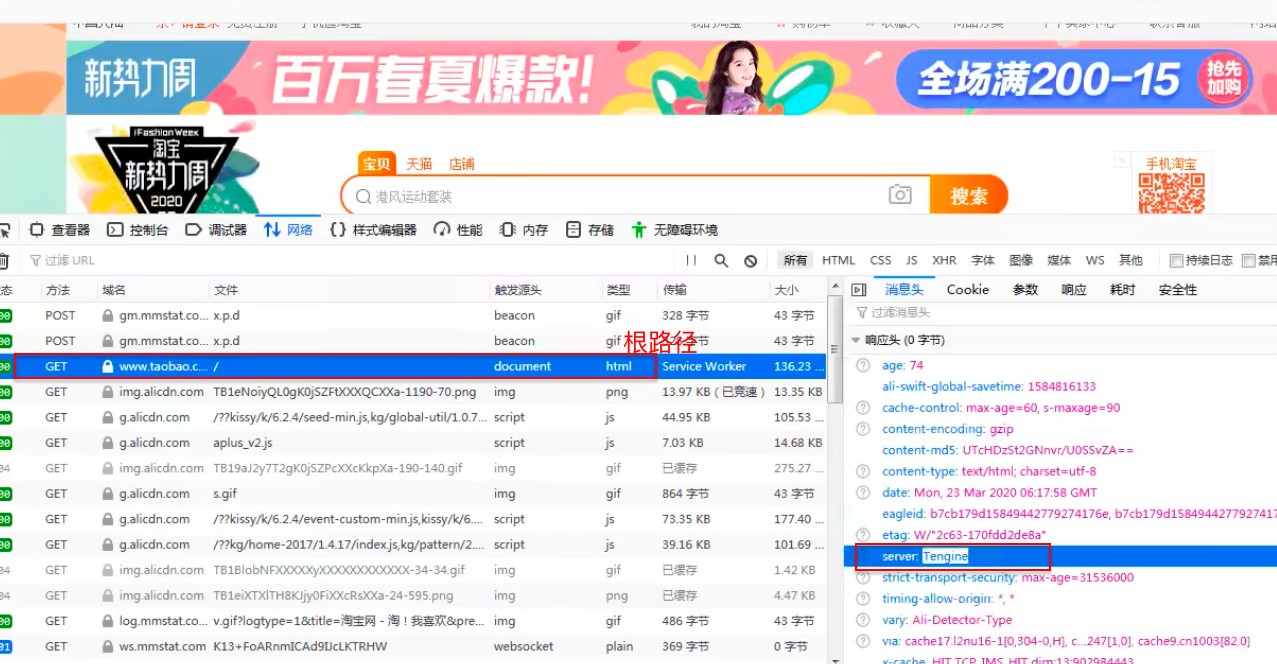Close the 手机淘宝 QR code box
Image resolution: width=1277 pixels, height=664 pixels.
point(1122,161)
